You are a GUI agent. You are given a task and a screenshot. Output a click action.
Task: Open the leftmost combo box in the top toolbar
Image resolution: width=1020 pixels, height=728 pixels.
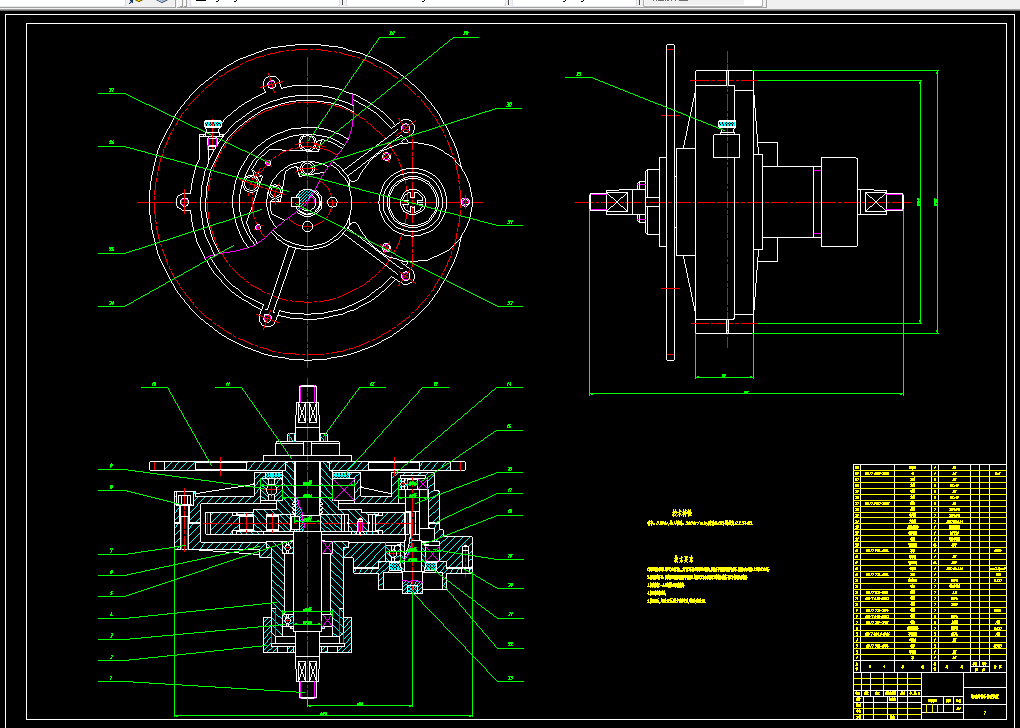coord(263,3)
